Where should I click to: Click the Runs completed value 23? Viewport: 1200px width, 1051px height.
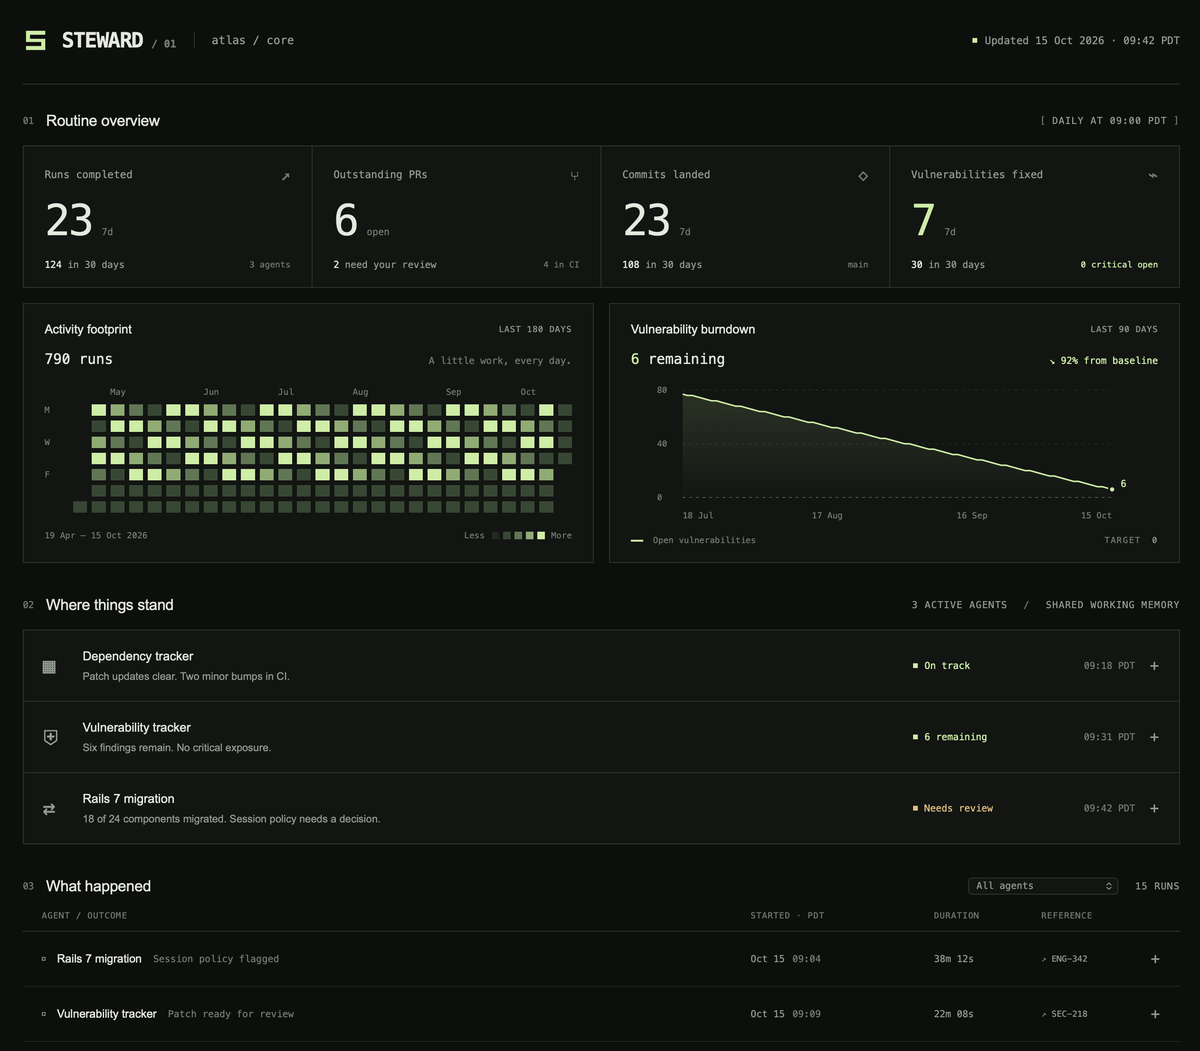(69, 220)
